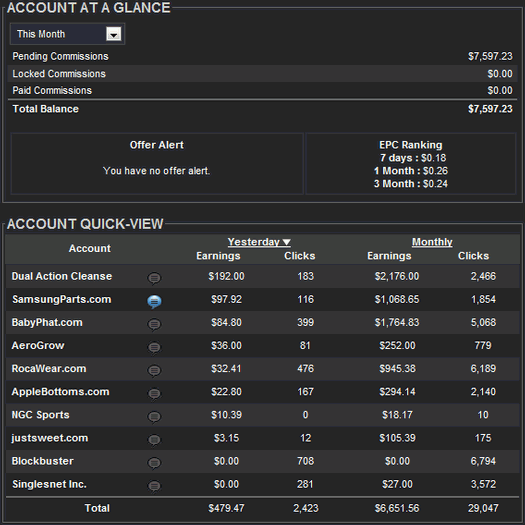Click the 1 Month EPC value $0.26
Screen dimensions: 525x525
(435, 171)
